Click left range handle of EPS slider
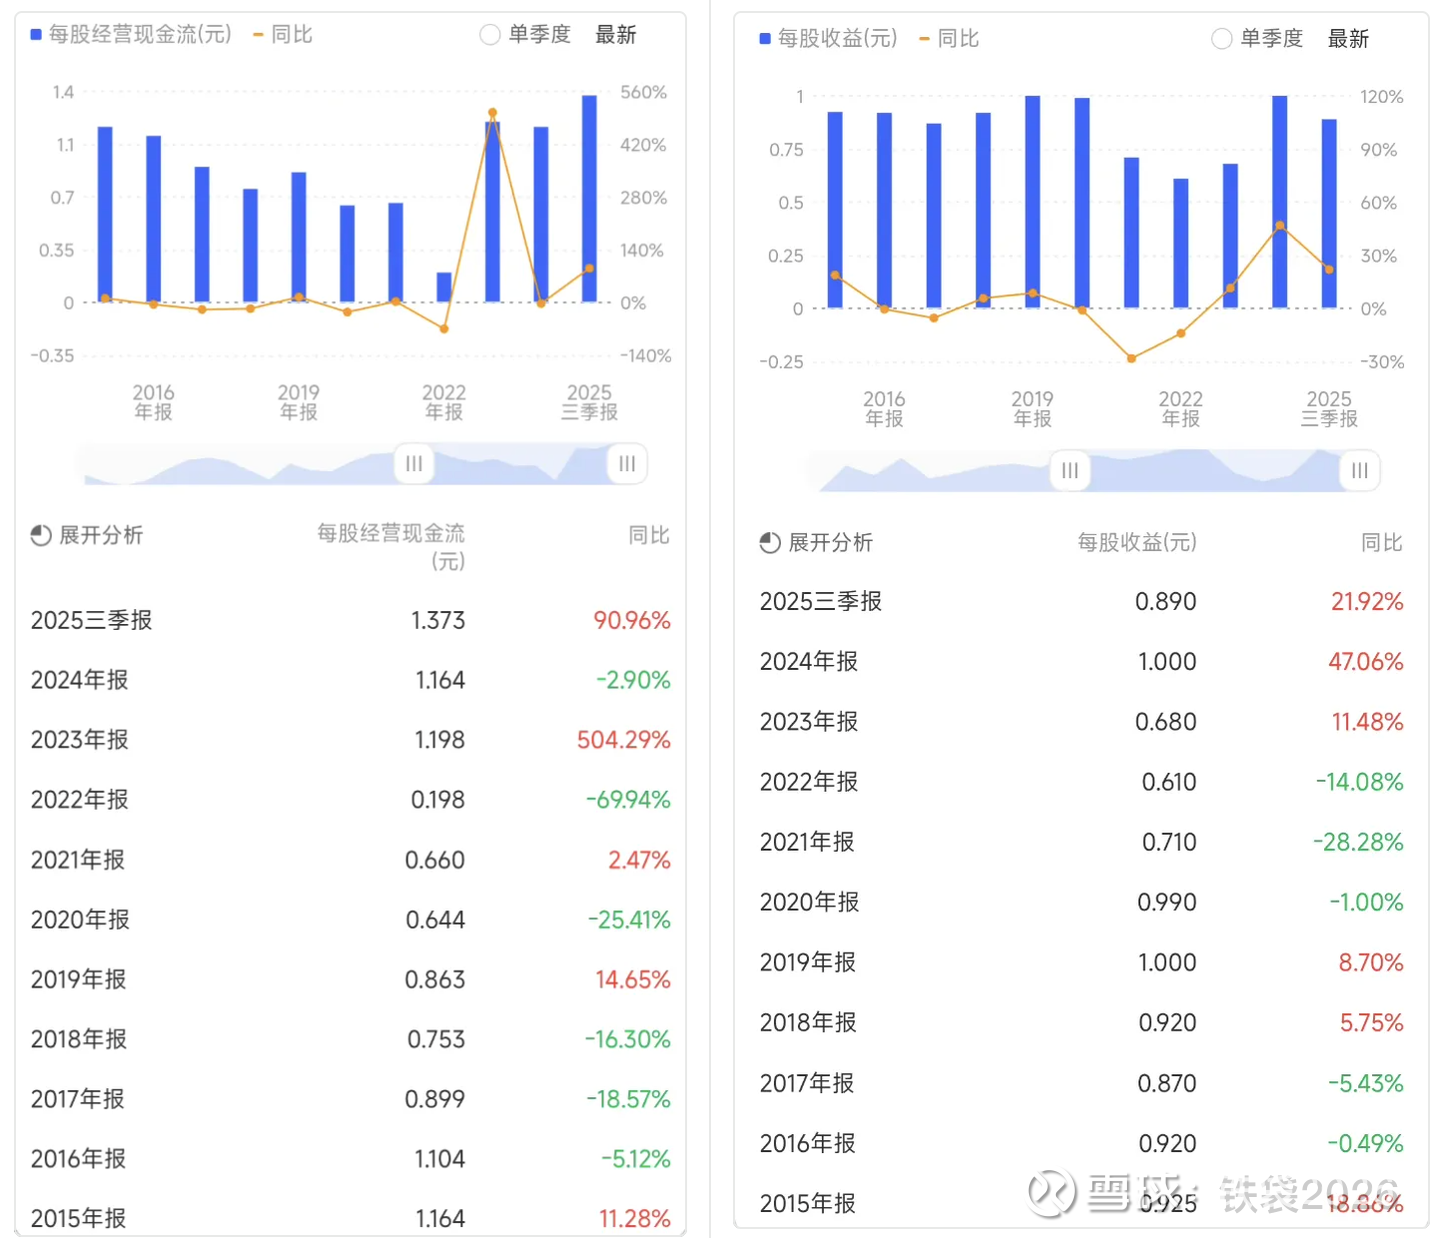The width and height of the screenshot is (1440, 1238). tap(1070, 471)
